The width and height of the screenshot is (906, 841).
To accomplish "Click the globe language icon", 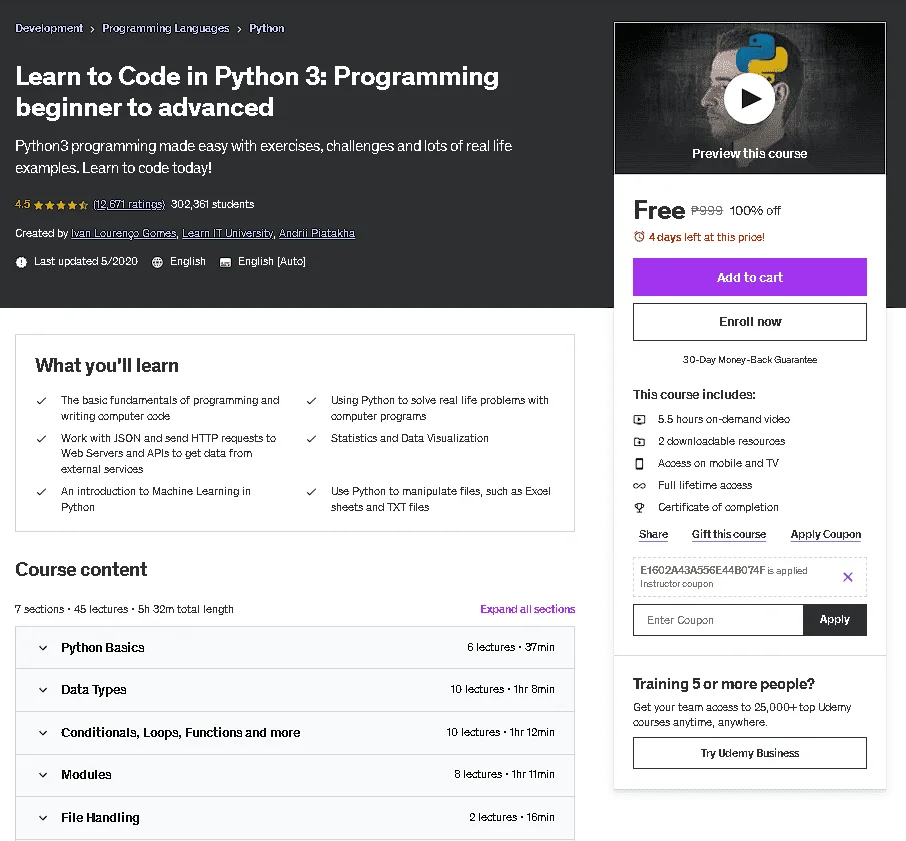I will point(157,262).
